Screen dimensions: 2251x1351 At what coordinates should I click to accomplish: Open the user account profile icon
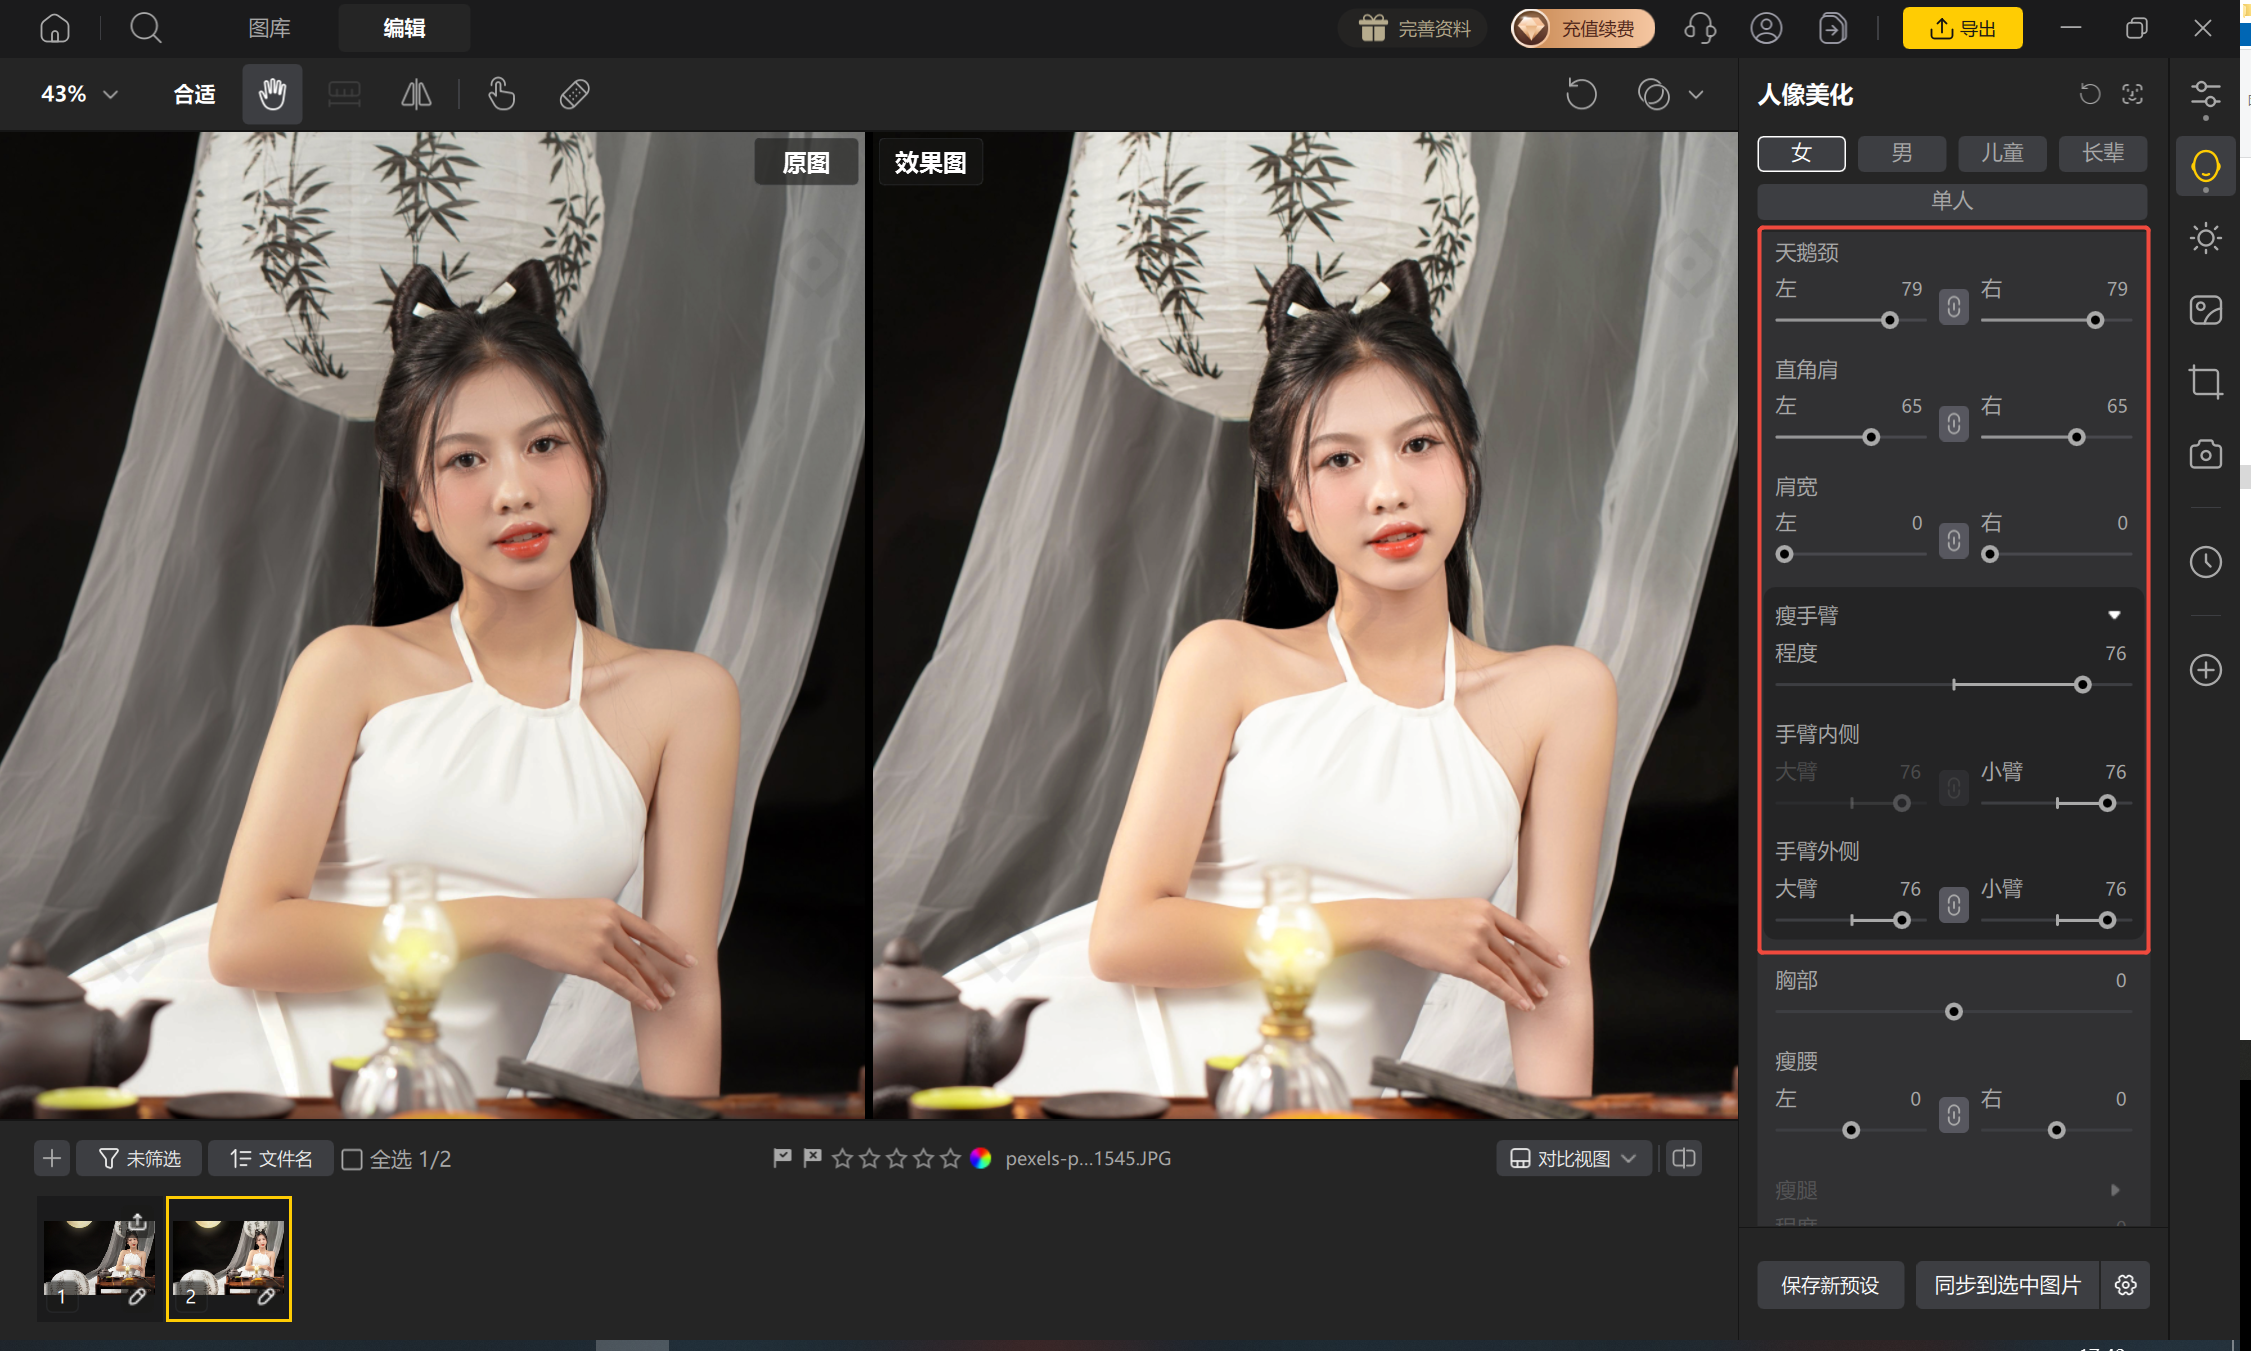(1766, 28)
